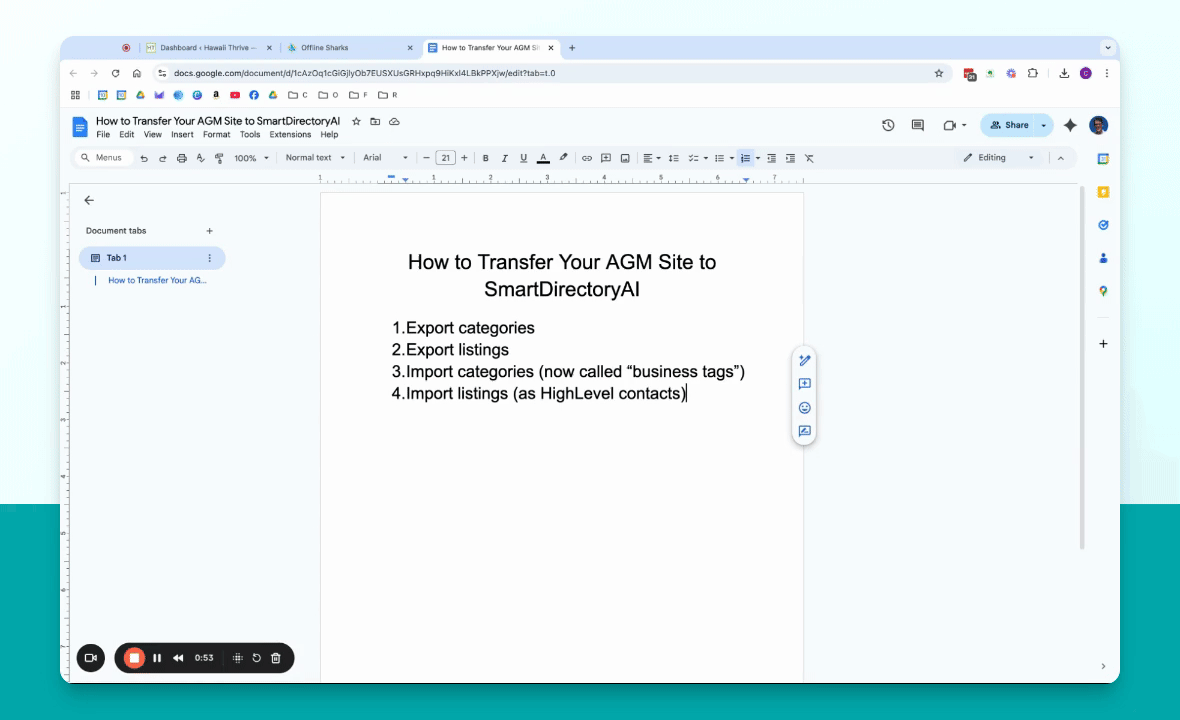The width and height of the screenshot is (1180, 720).
Task: Open the text color picker
Action: pyautogui.click(x=543, y=158)
